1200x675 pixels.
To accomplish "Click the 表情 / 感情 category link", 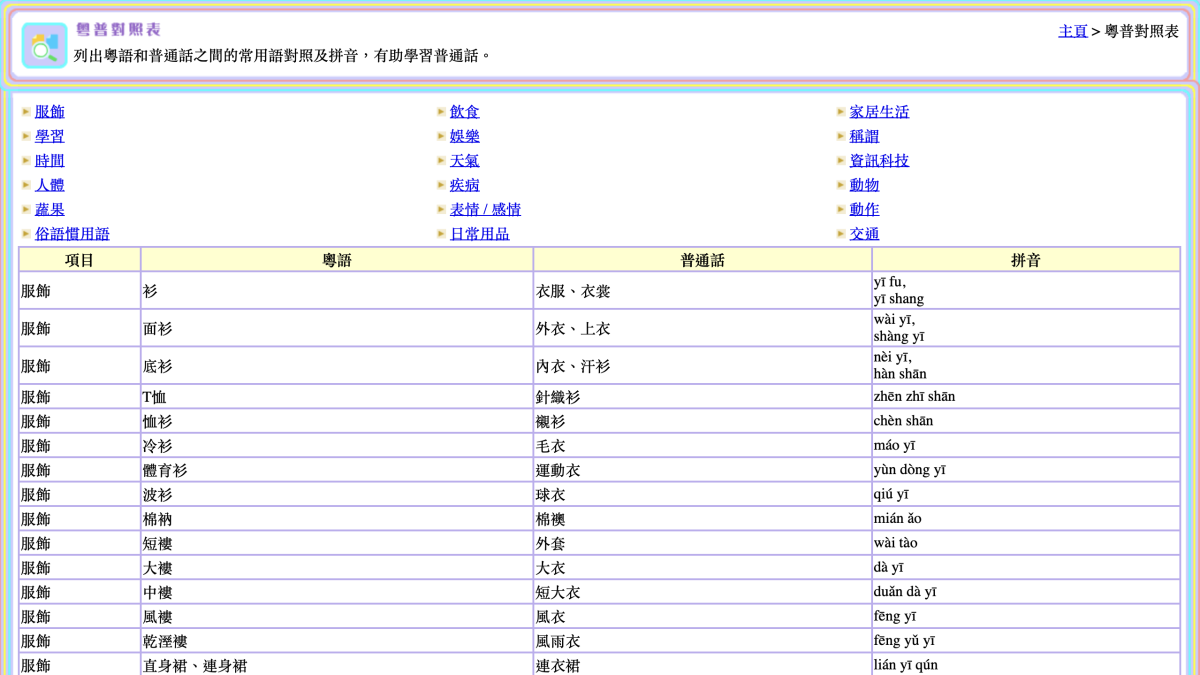I will [x=486, y=210].
